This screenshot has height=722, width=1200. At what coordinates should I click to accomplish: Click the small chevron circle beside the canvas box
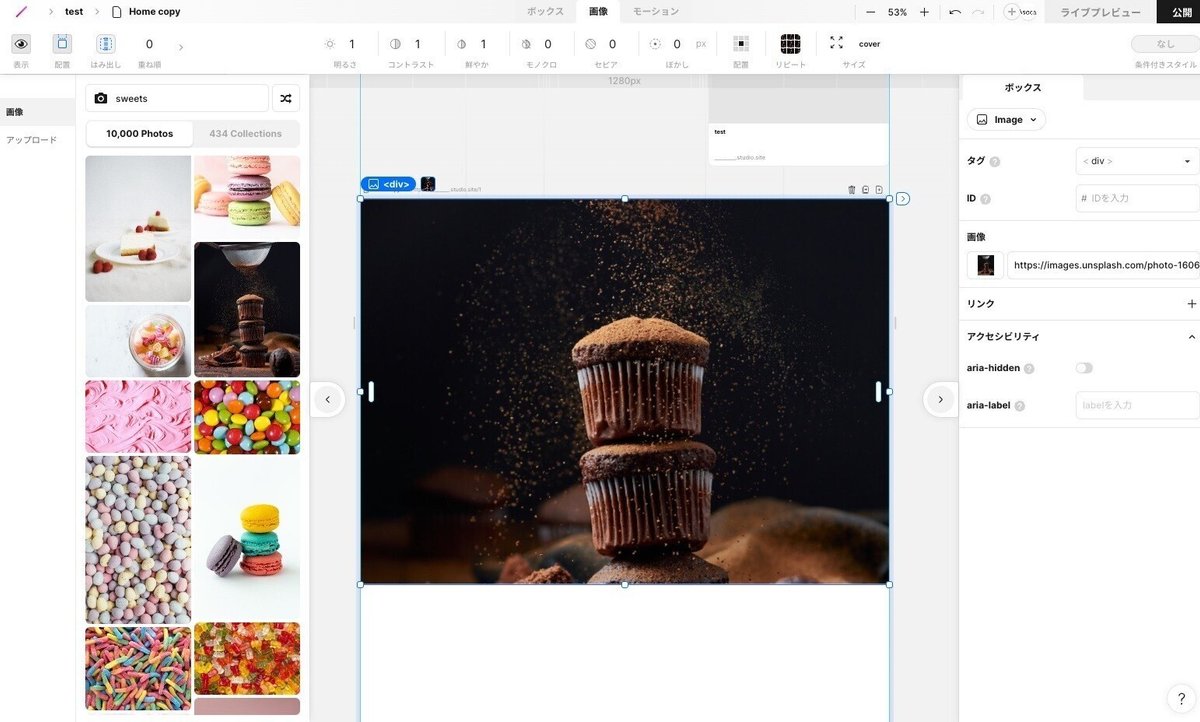pos(903,199)
